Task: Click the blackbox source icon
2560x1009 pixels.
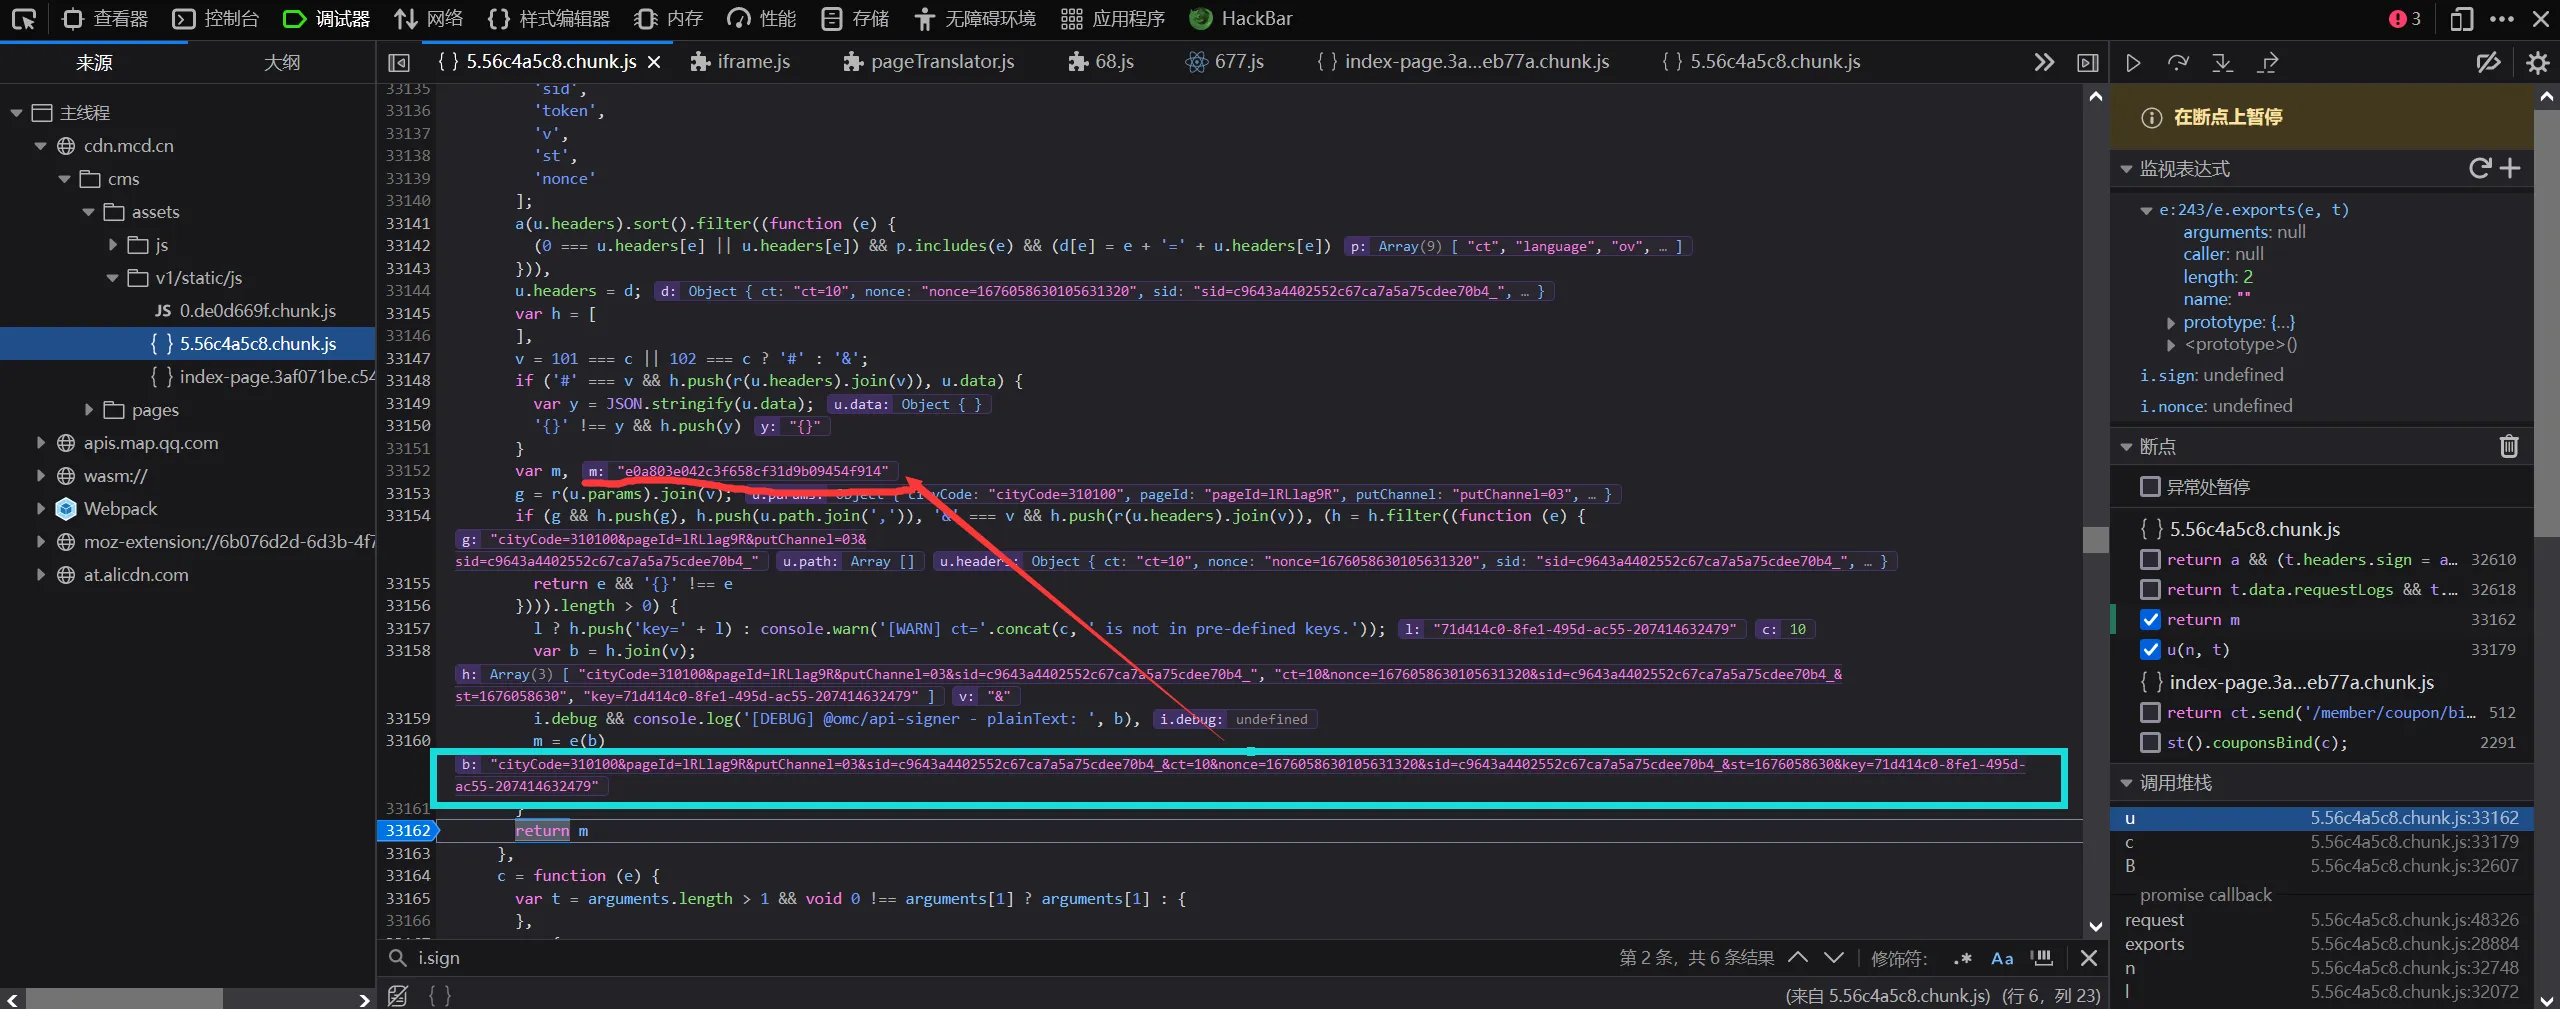Action: [x=398, y=995]
